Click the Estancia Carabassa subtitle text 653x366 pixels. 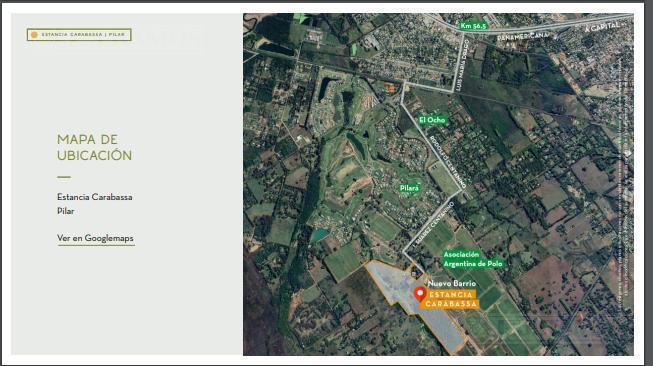click(x=95, y=197)
